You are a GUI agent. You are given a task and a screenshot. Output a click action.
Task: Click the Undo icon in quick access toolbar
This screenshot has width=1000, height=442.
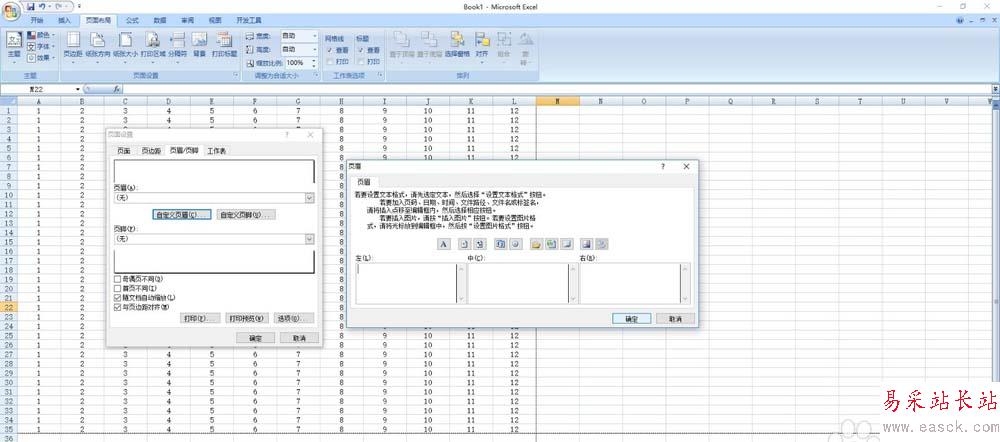tap(42, 6)
